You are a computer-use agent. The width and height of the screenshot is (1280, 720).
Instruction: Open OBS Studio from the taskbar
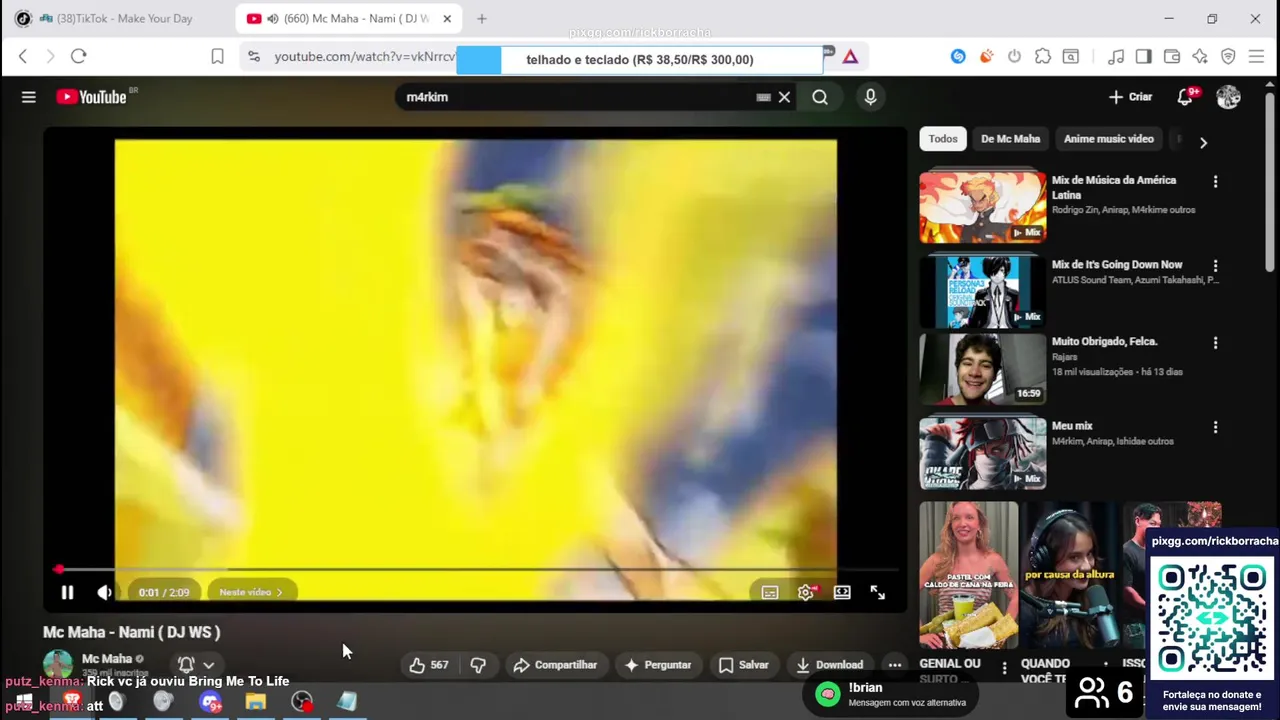click(301, 702)
